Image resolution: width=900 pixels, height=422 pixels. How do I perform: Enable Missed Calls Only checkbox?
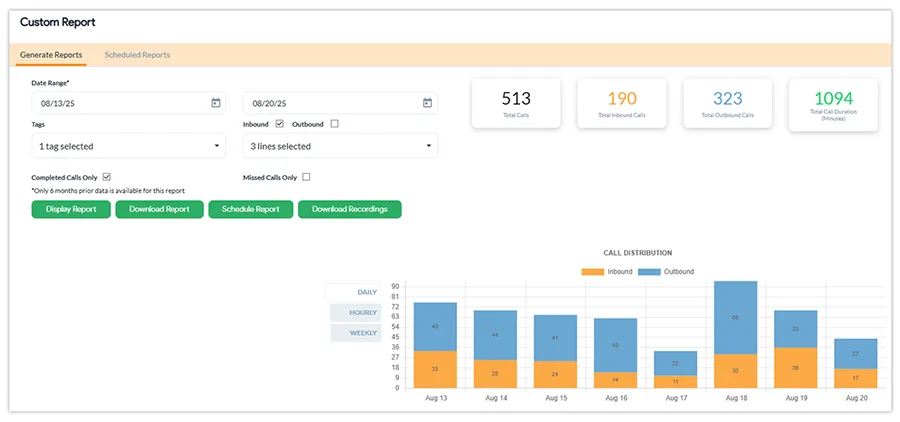pos(306,177)
